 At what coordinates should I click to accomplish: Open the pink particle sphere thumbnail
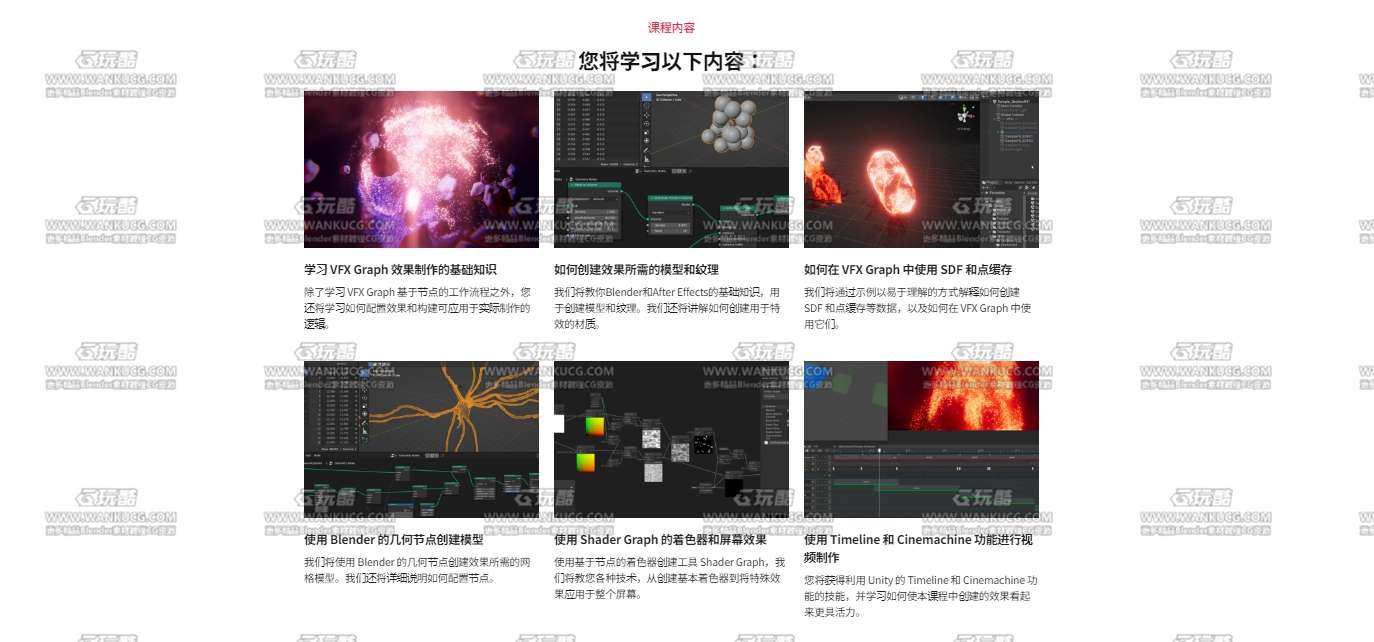(x=421, y=169)
